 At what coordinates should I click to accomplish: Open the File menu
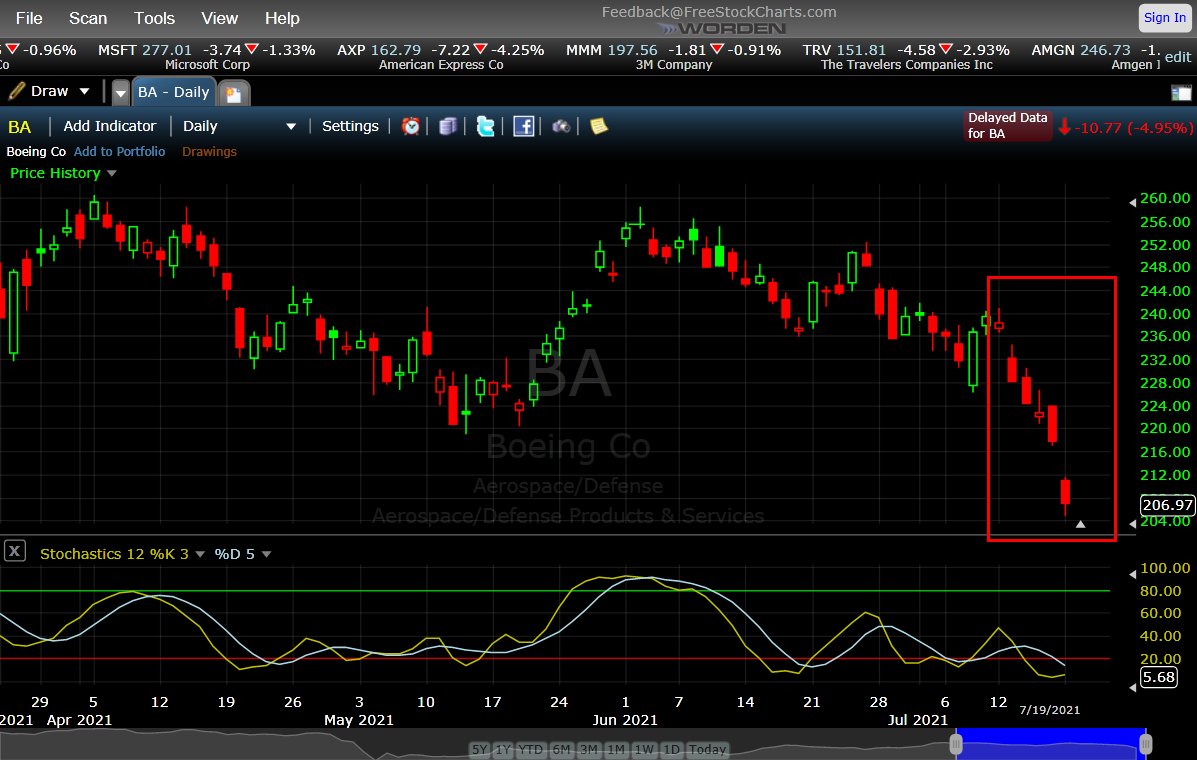click(29, 18)
